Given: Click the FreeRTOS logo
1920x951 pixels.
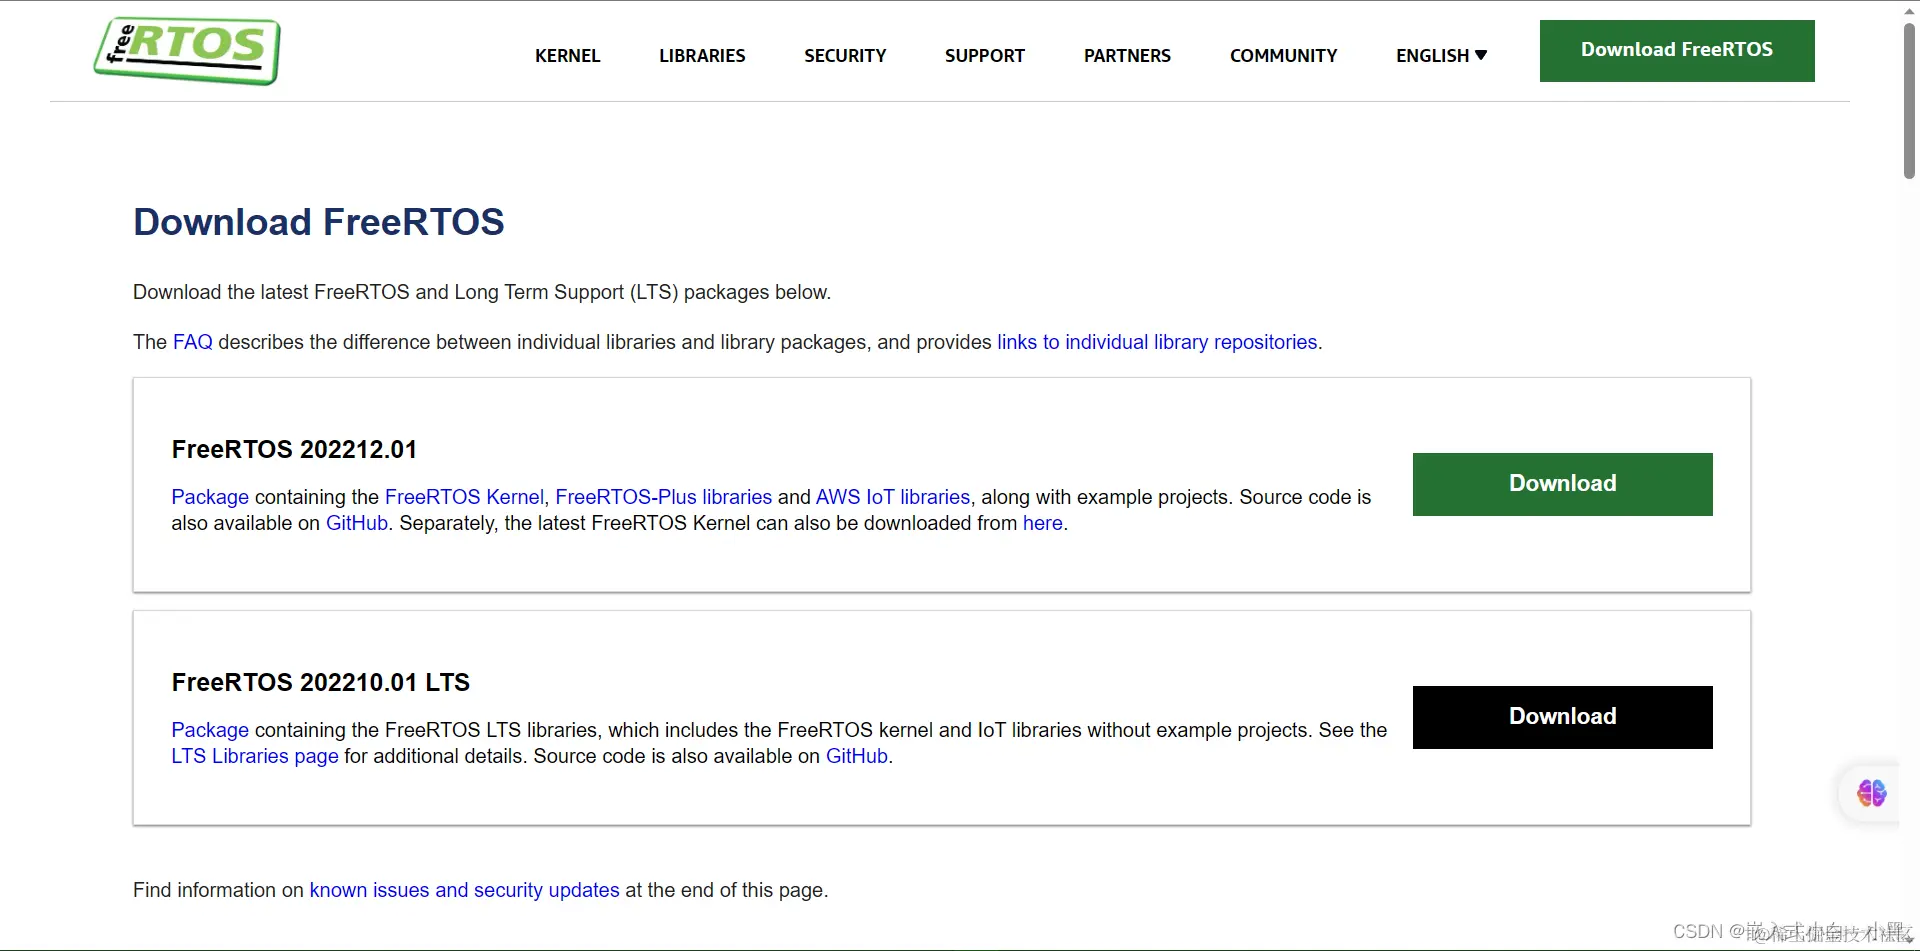Looking at the screenshot, I should 187,51.
